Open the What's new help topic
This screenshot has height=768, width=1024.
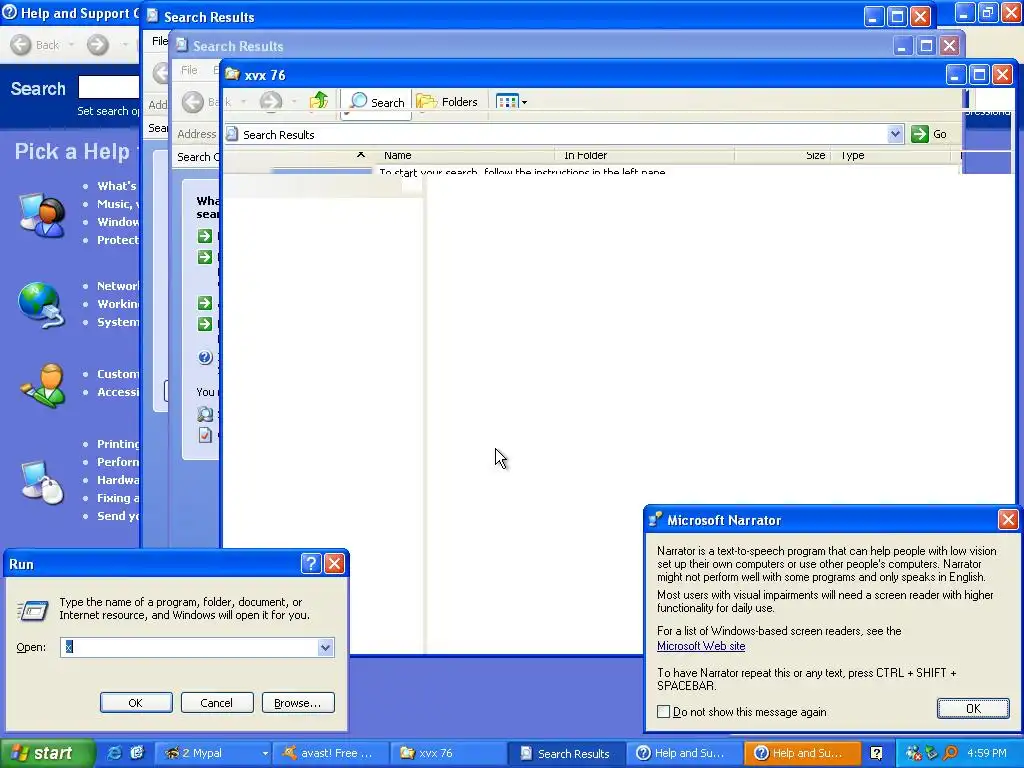(x=117, y=185)
